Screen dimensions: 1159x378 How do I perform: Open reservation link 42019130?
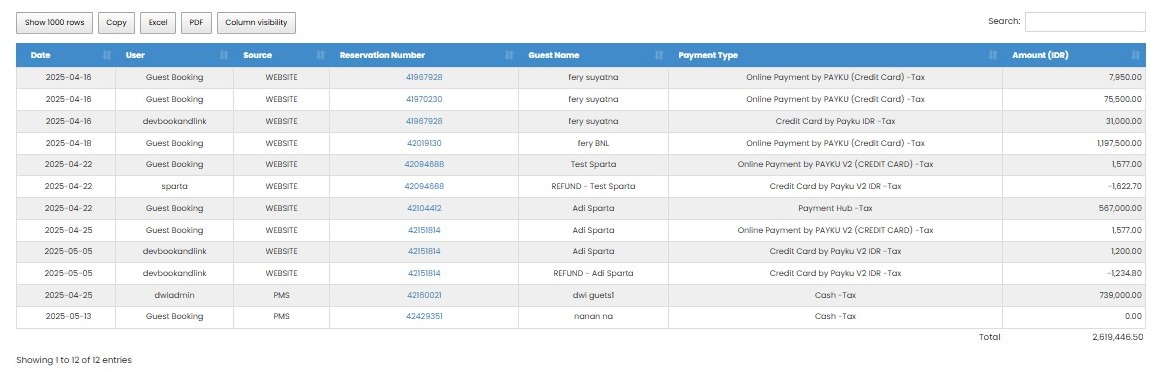point(424,143)
